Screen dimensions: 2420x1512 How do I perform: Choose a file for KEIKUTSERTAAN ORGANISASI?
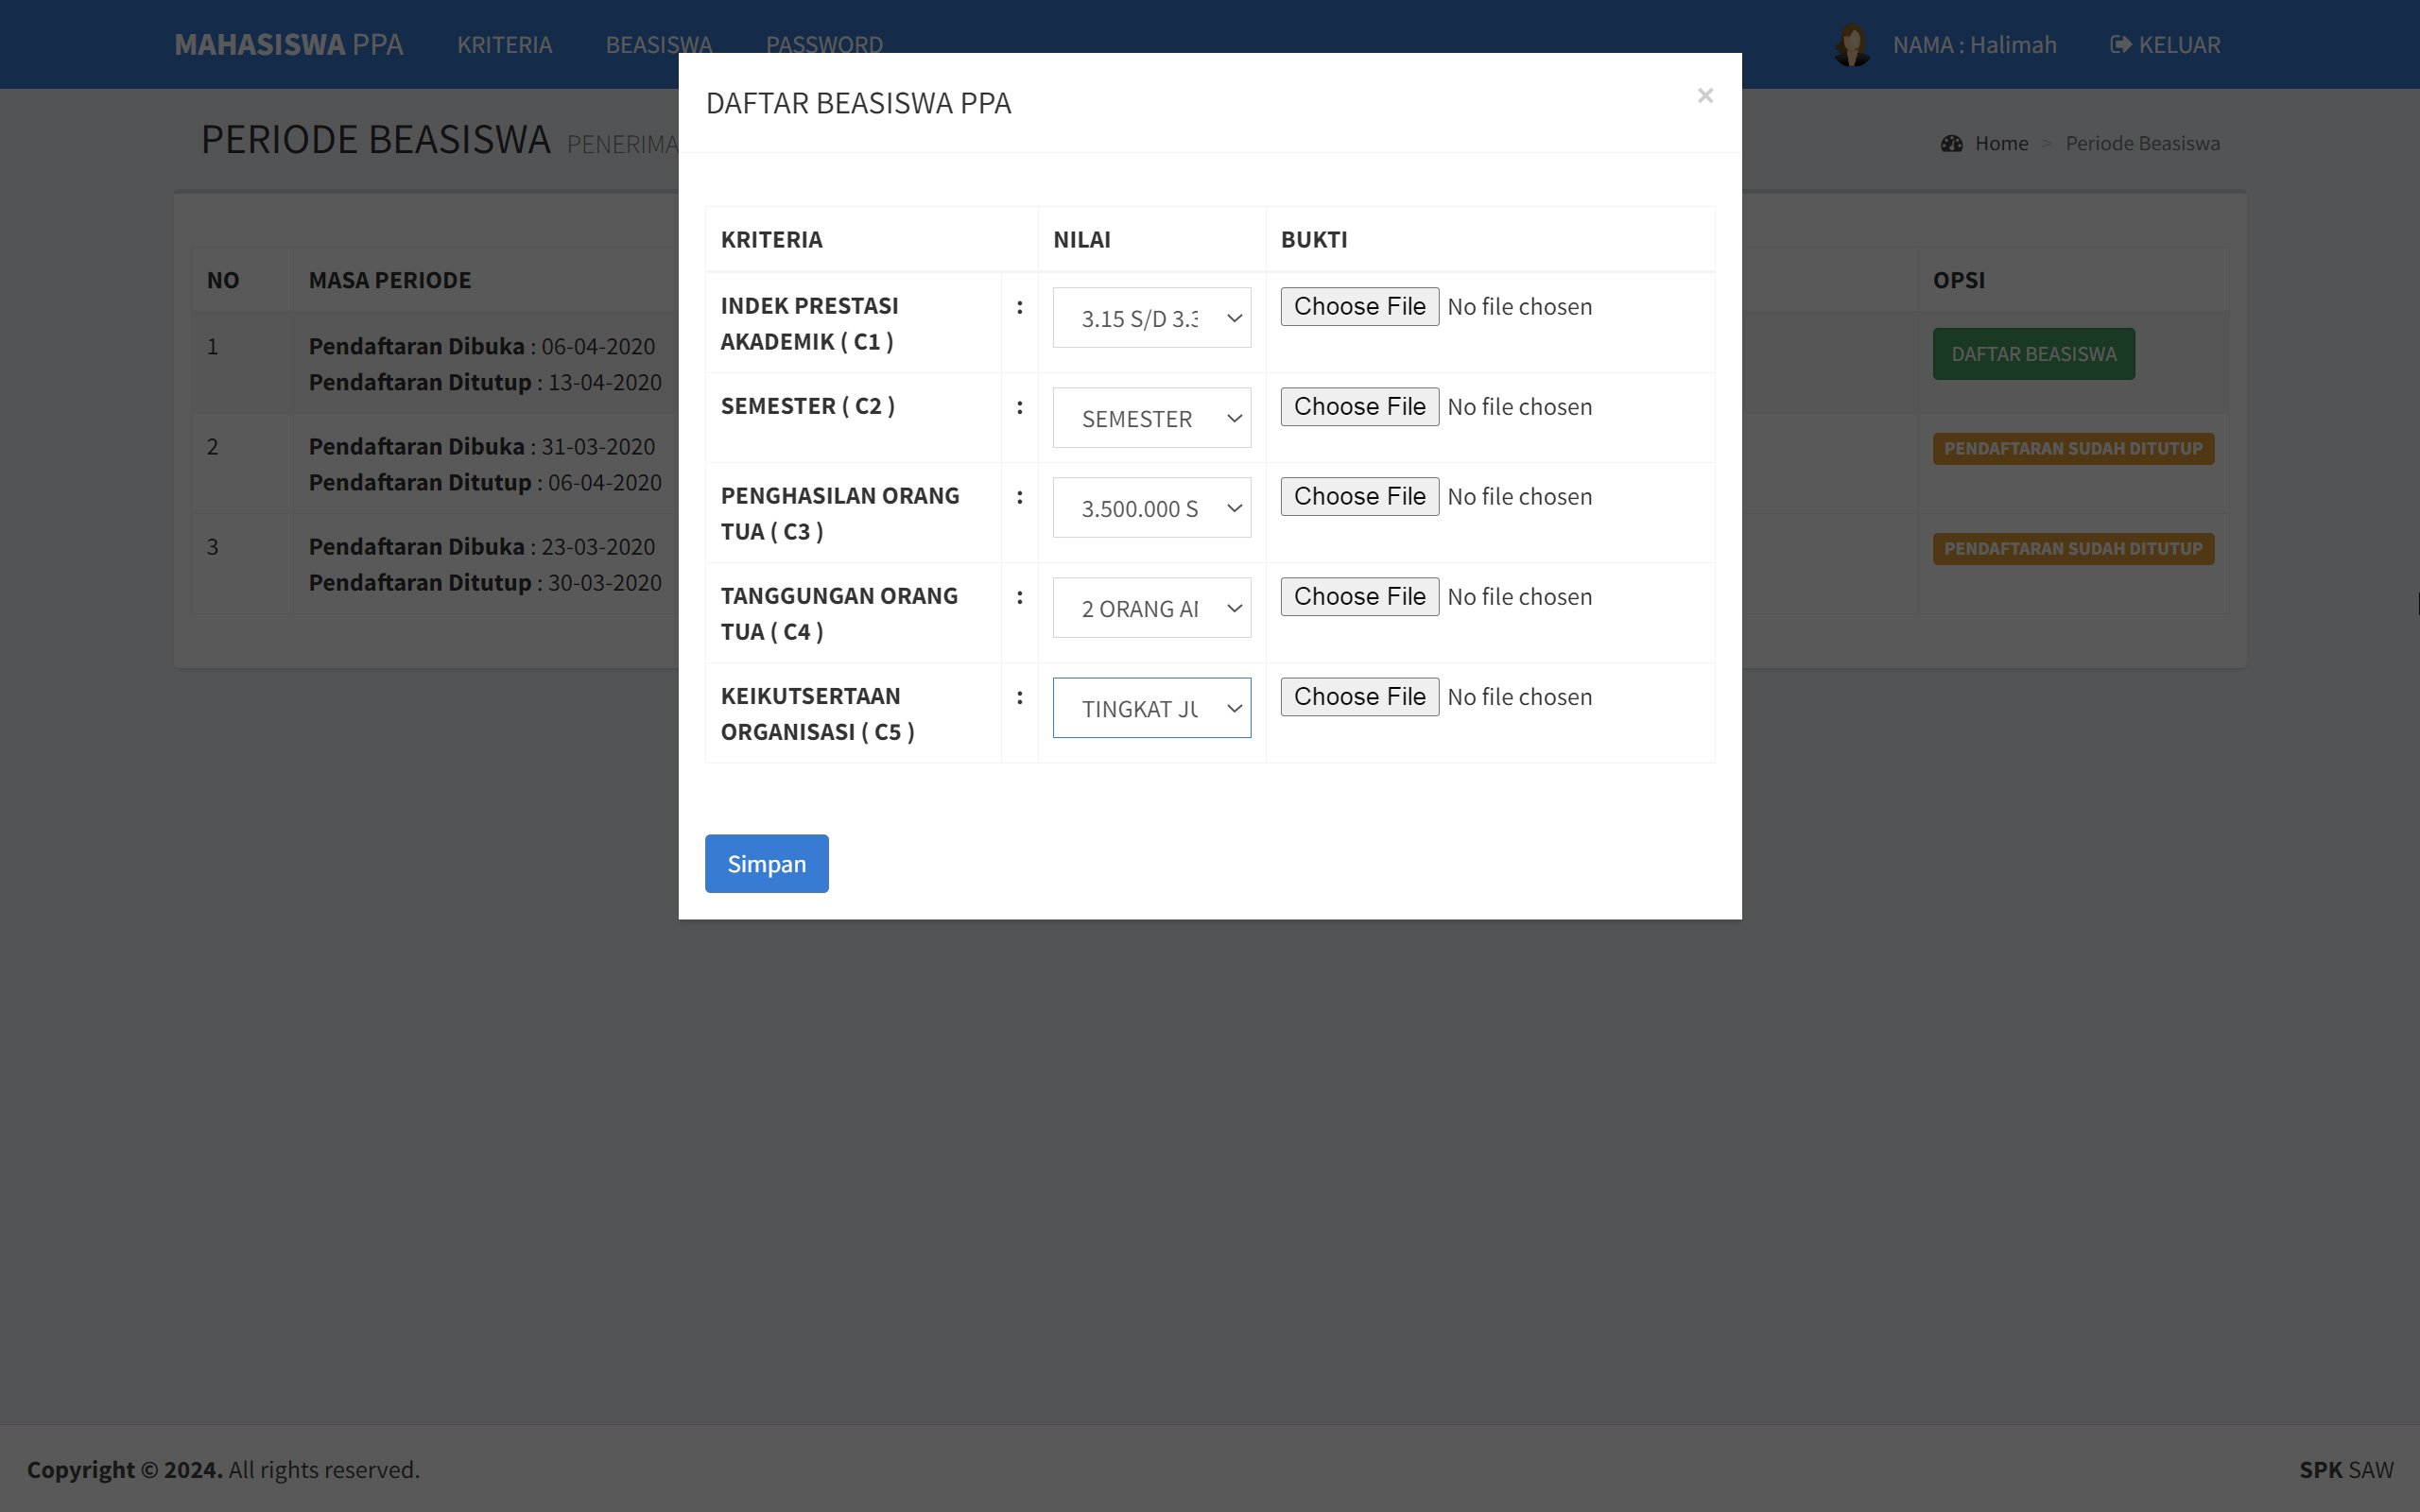(1358, 696)
